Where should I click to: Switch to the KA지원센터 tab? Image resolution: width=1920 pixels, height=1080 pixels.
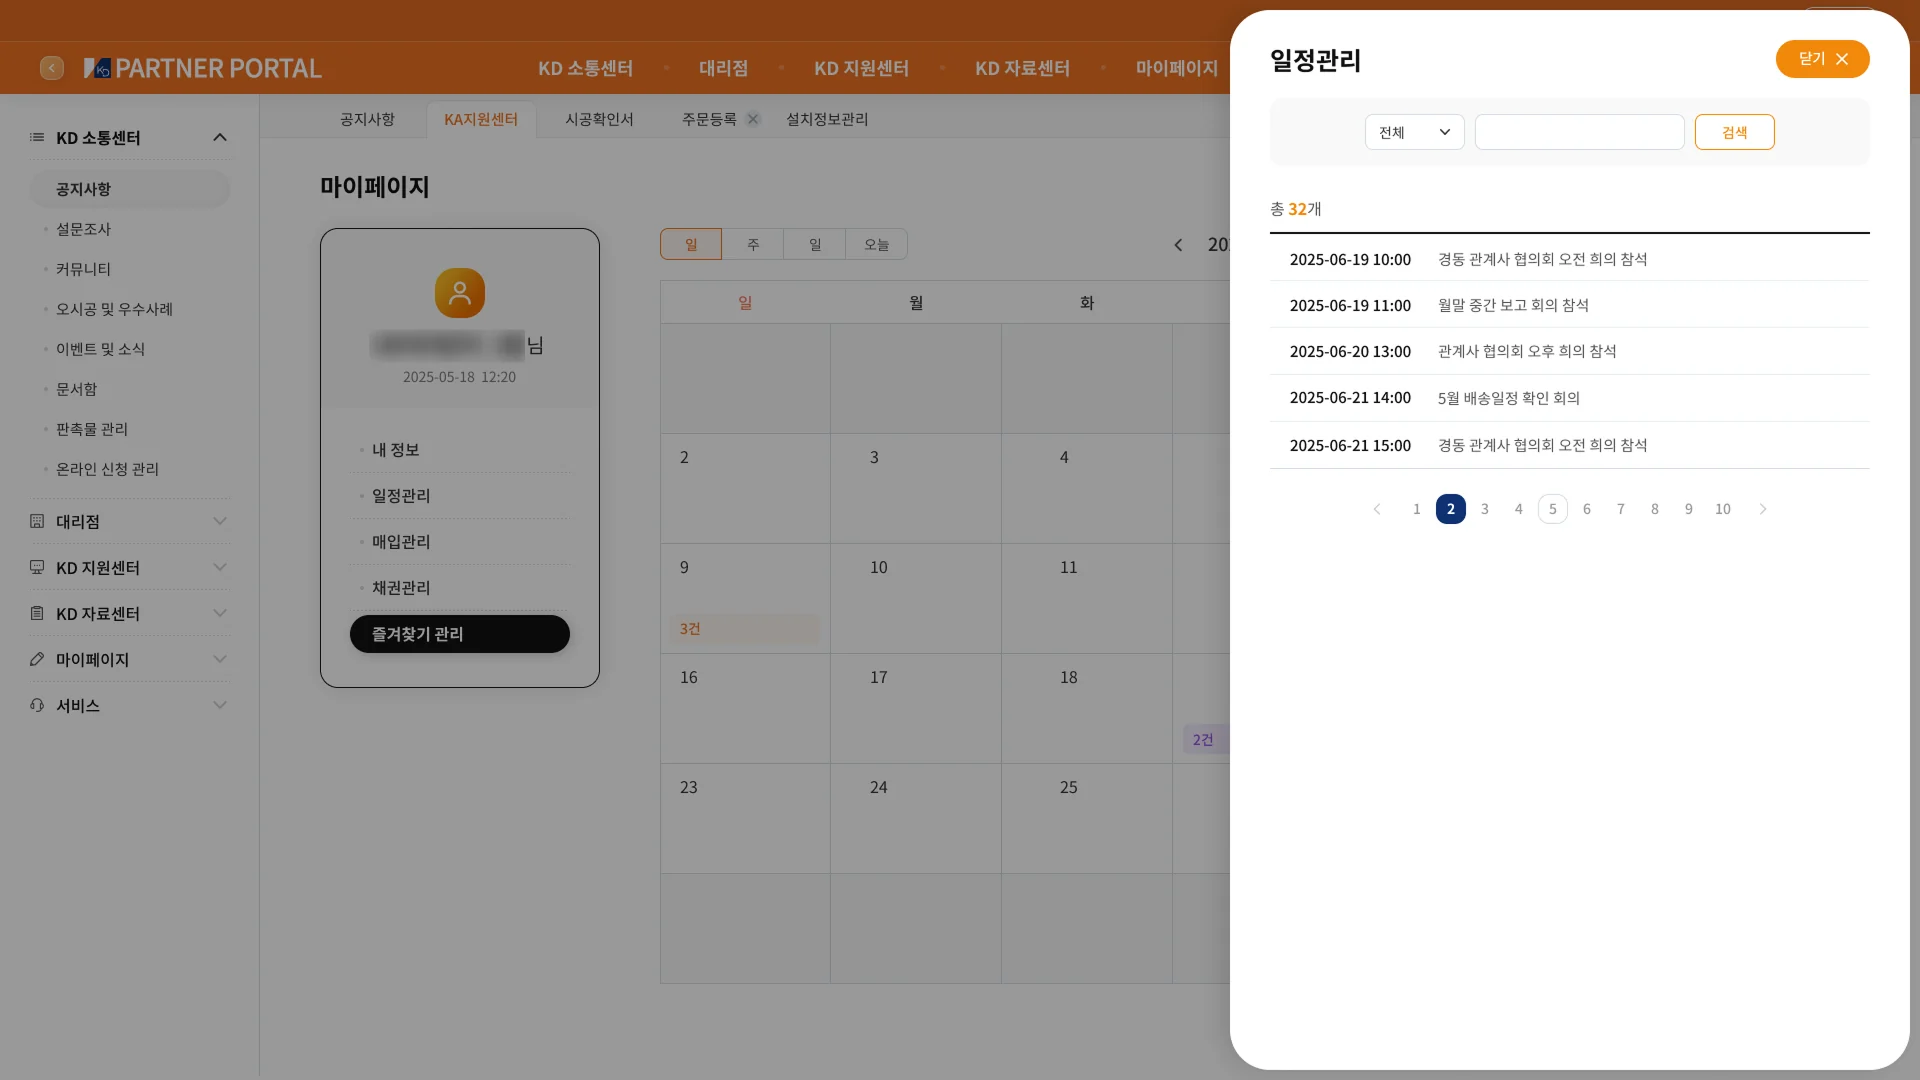click(x=481, y=119)
